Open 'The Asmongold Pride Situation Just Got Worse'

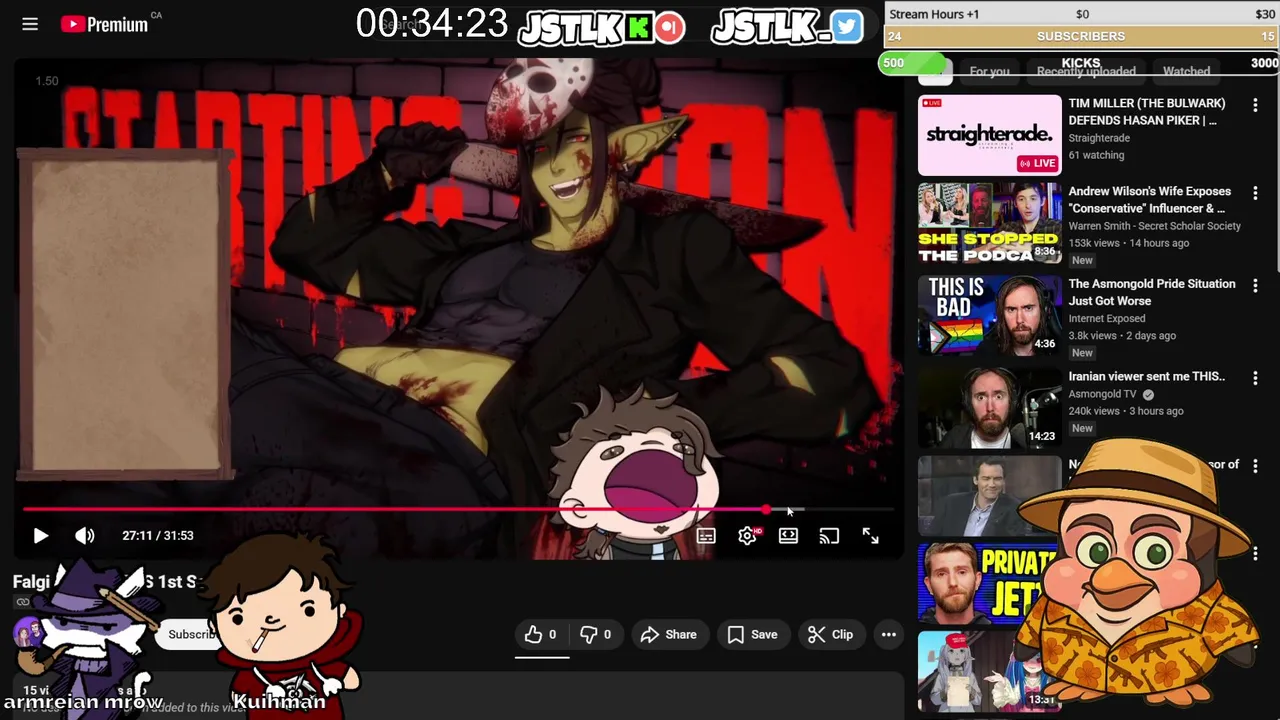(x=1152, y=292)
